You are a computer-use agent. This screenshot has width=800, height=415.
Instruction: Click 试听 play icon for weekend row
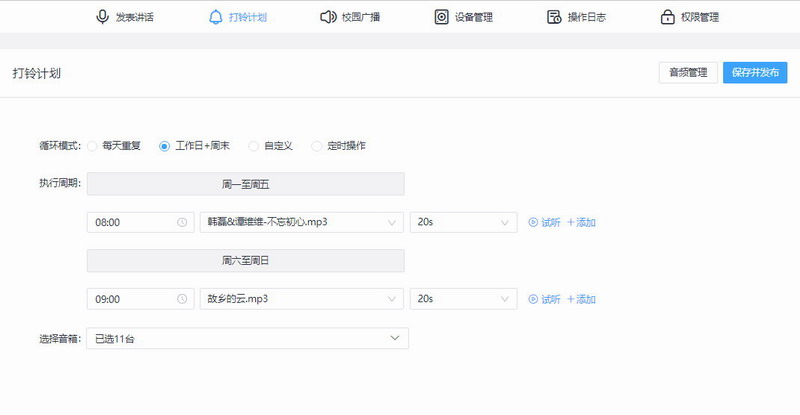[533, 299]
